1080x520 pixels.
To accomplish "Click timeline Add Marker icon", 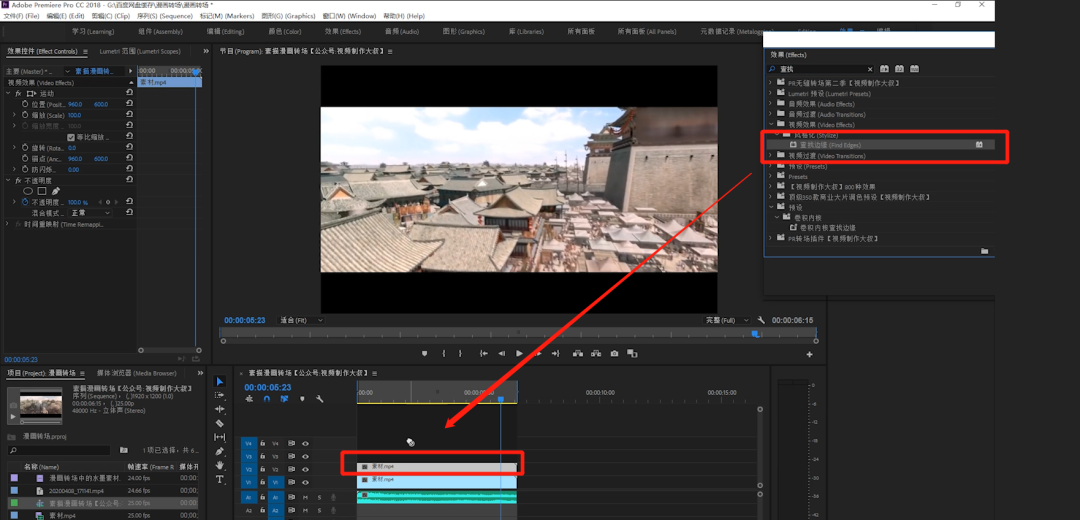I will pos(302,399).
